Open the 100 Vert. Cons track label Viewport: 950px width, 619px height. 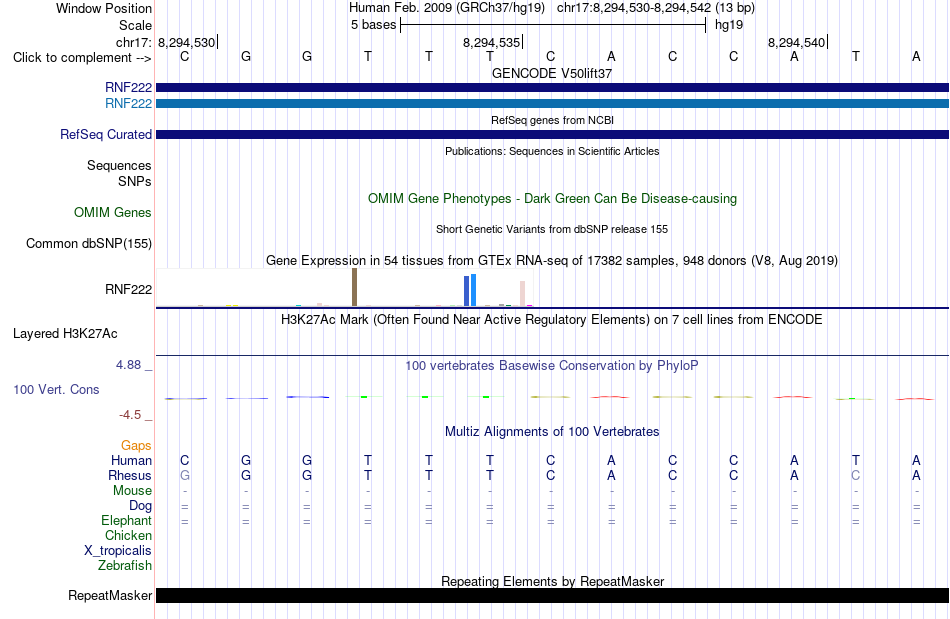56,389
